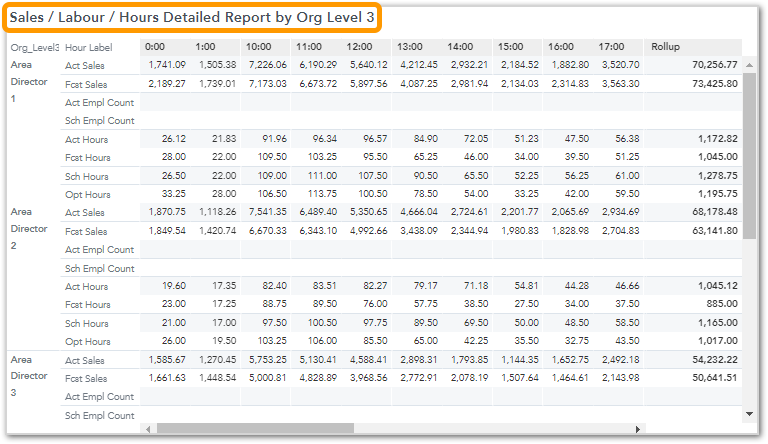
Task: Select the 7,541.35 Act Sales cell
Action: click(265, 212)
